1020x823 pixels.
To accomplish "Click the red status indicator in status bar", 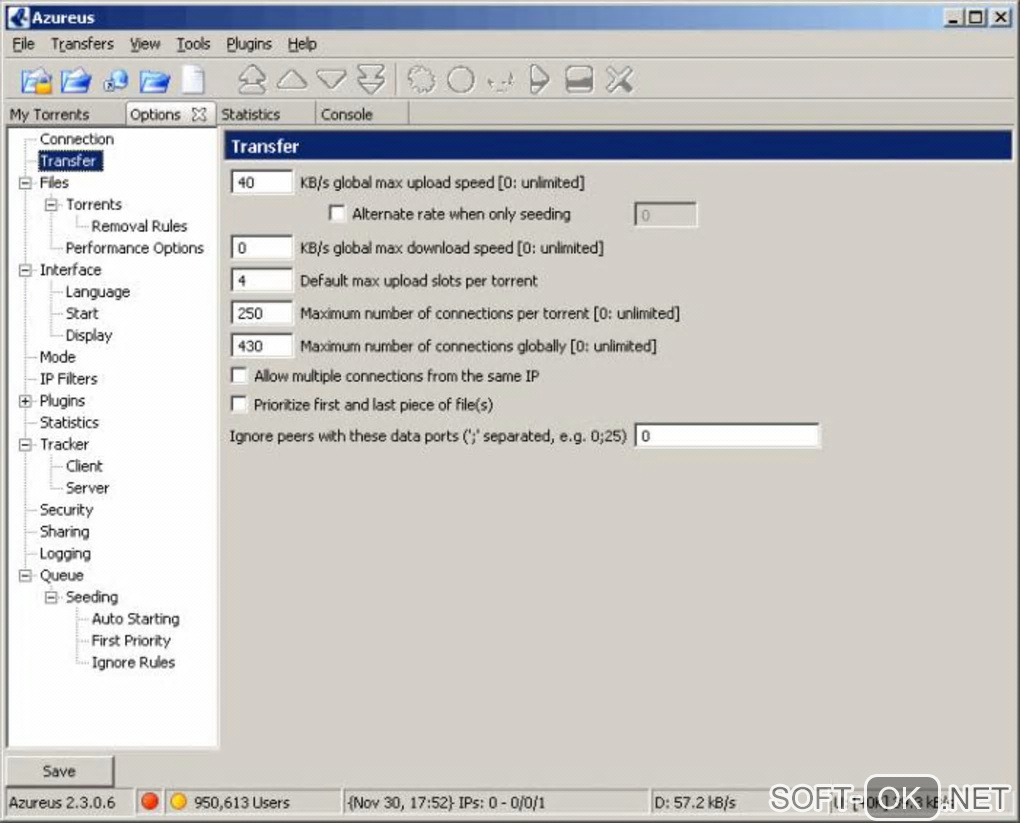I will coord(150,802).
